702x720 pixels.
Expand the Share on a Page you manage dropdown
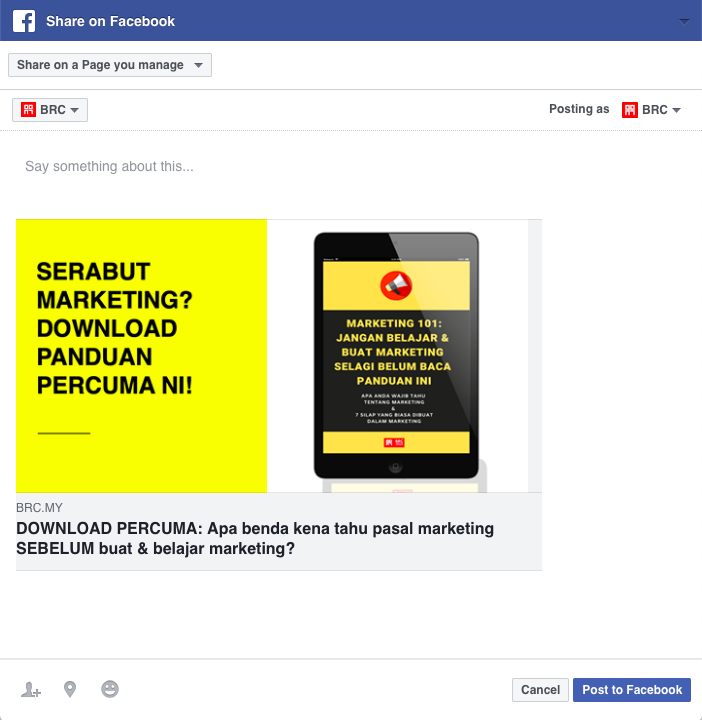coord(110,65)
